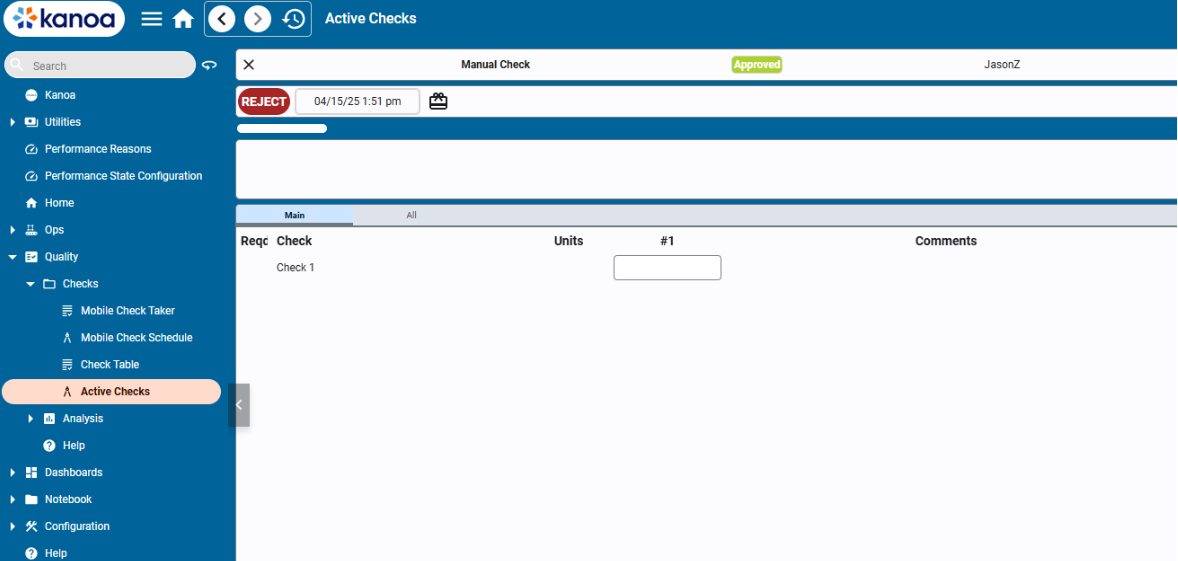Click the Mobile Check Taker icon

68,311
